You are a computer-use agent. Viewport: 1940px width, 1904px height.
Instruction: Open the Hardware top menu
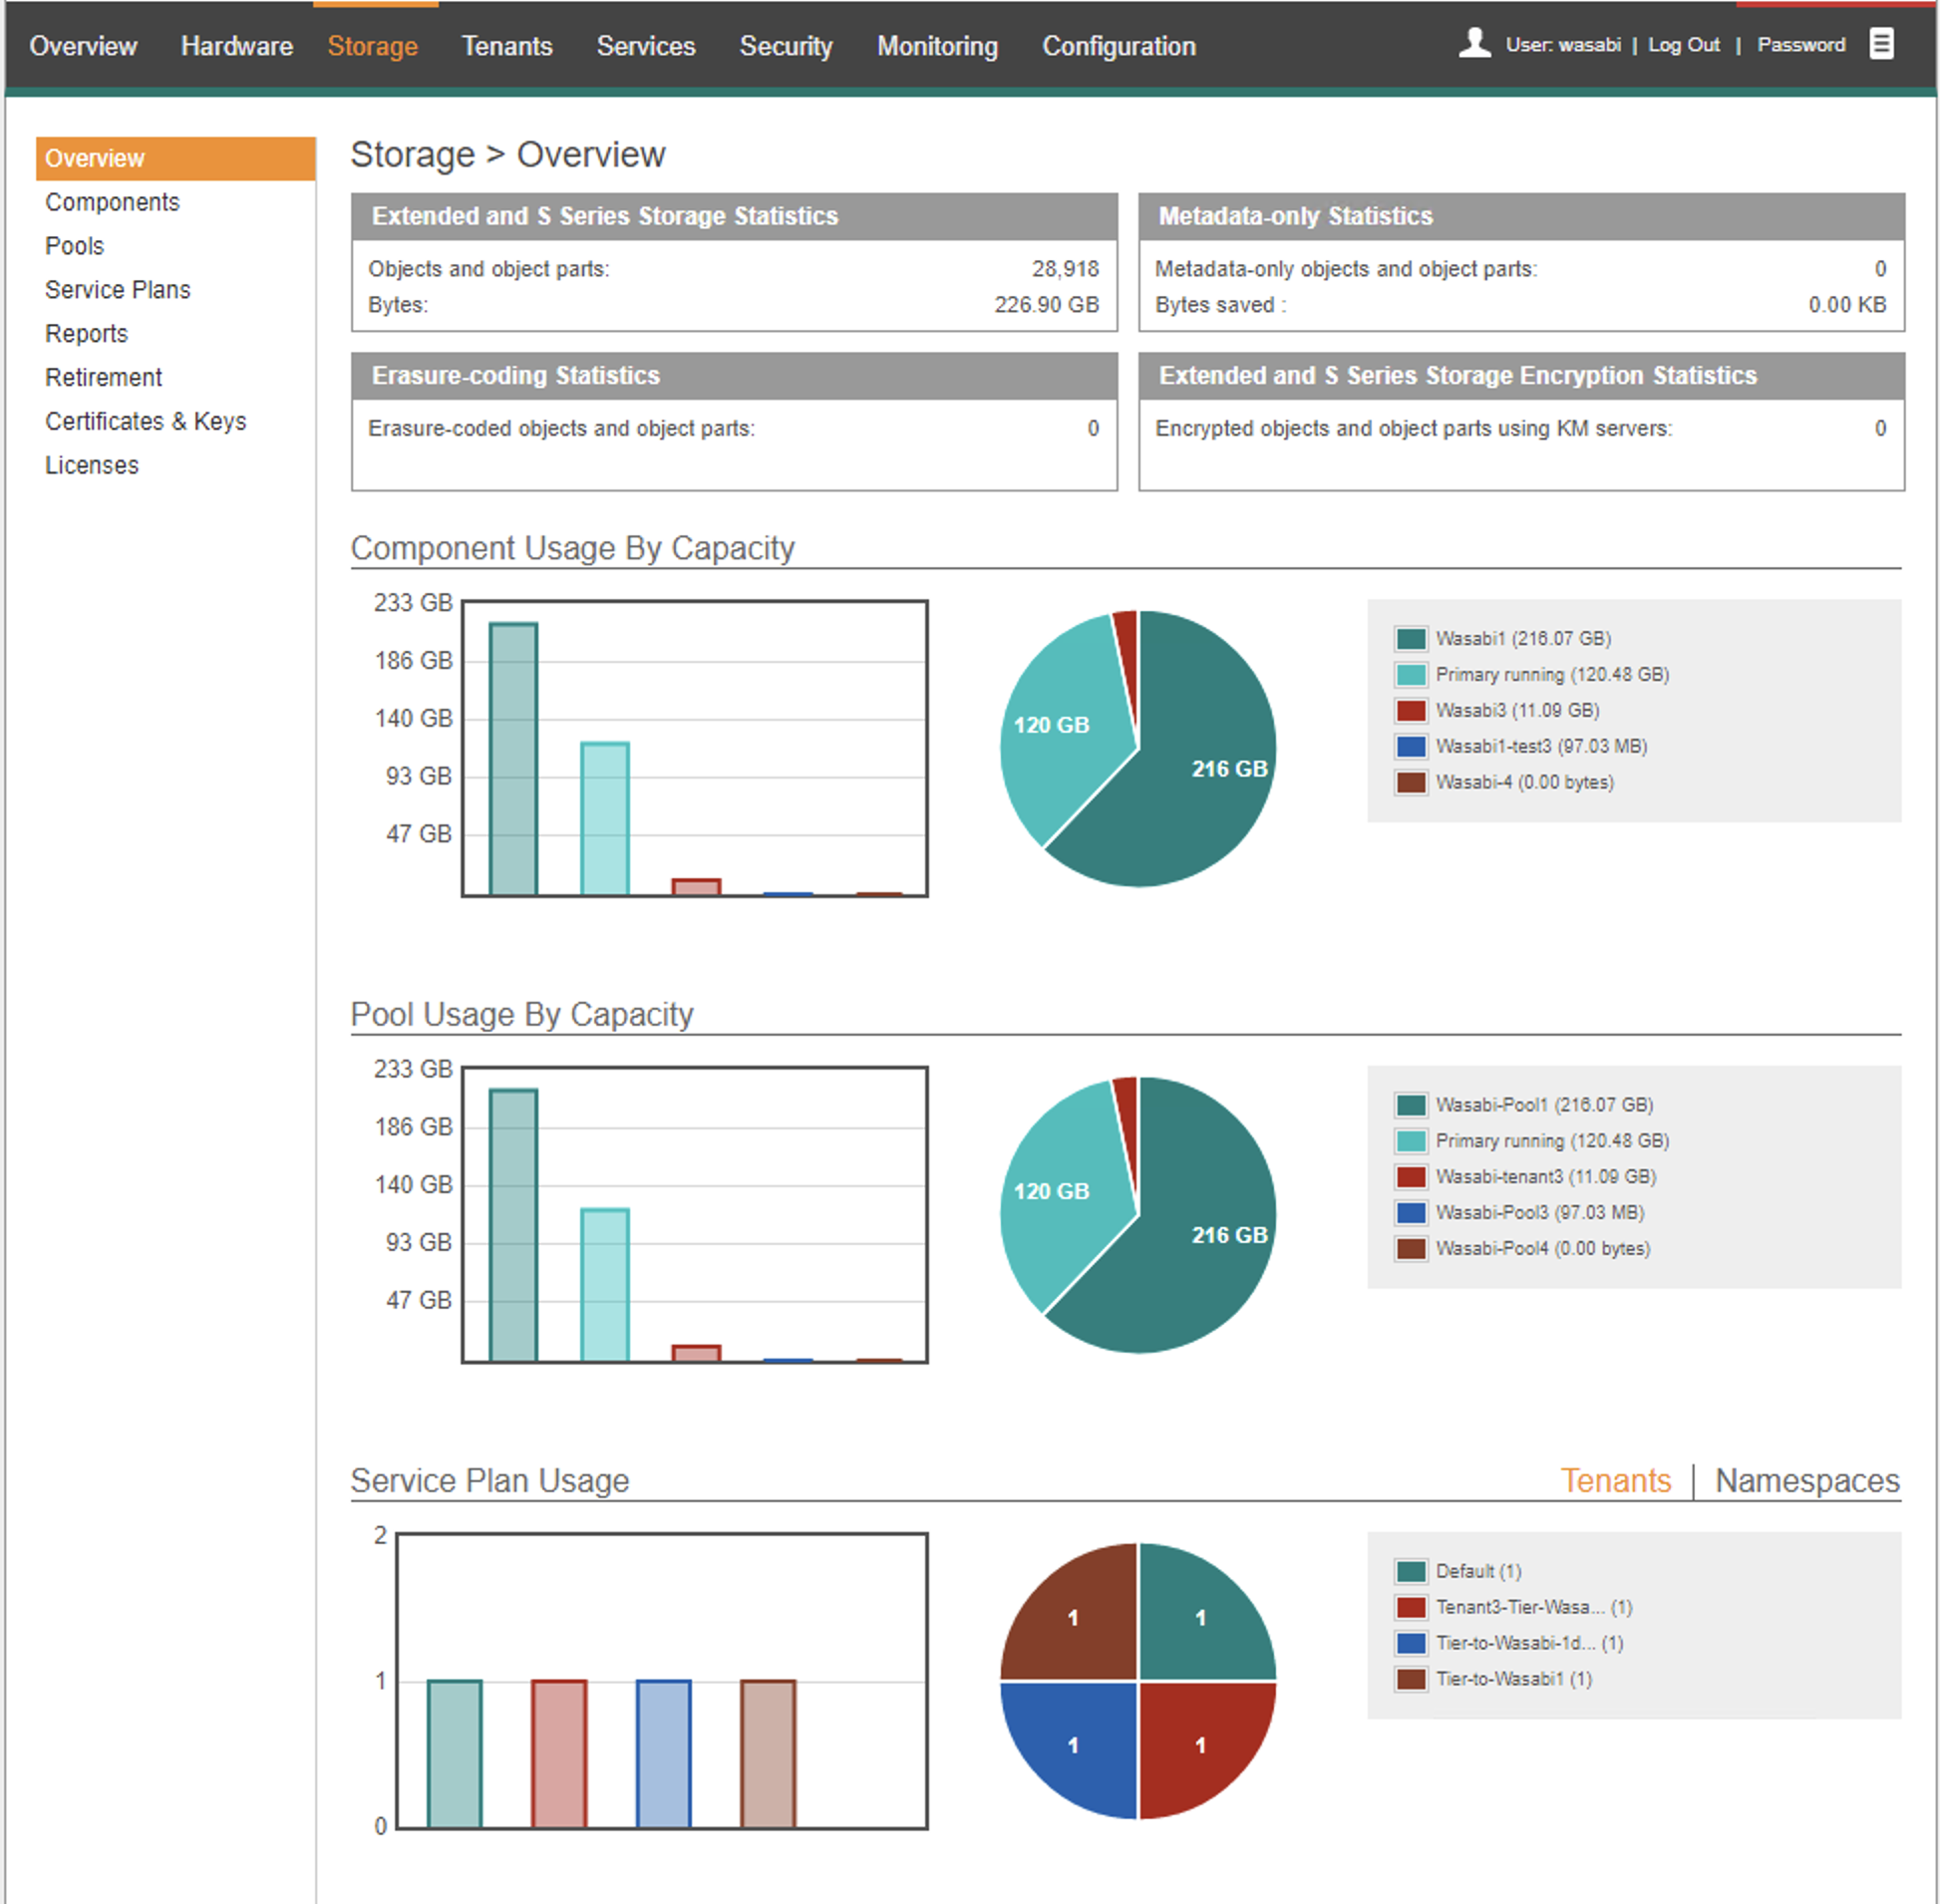click(x=237, y=46)
